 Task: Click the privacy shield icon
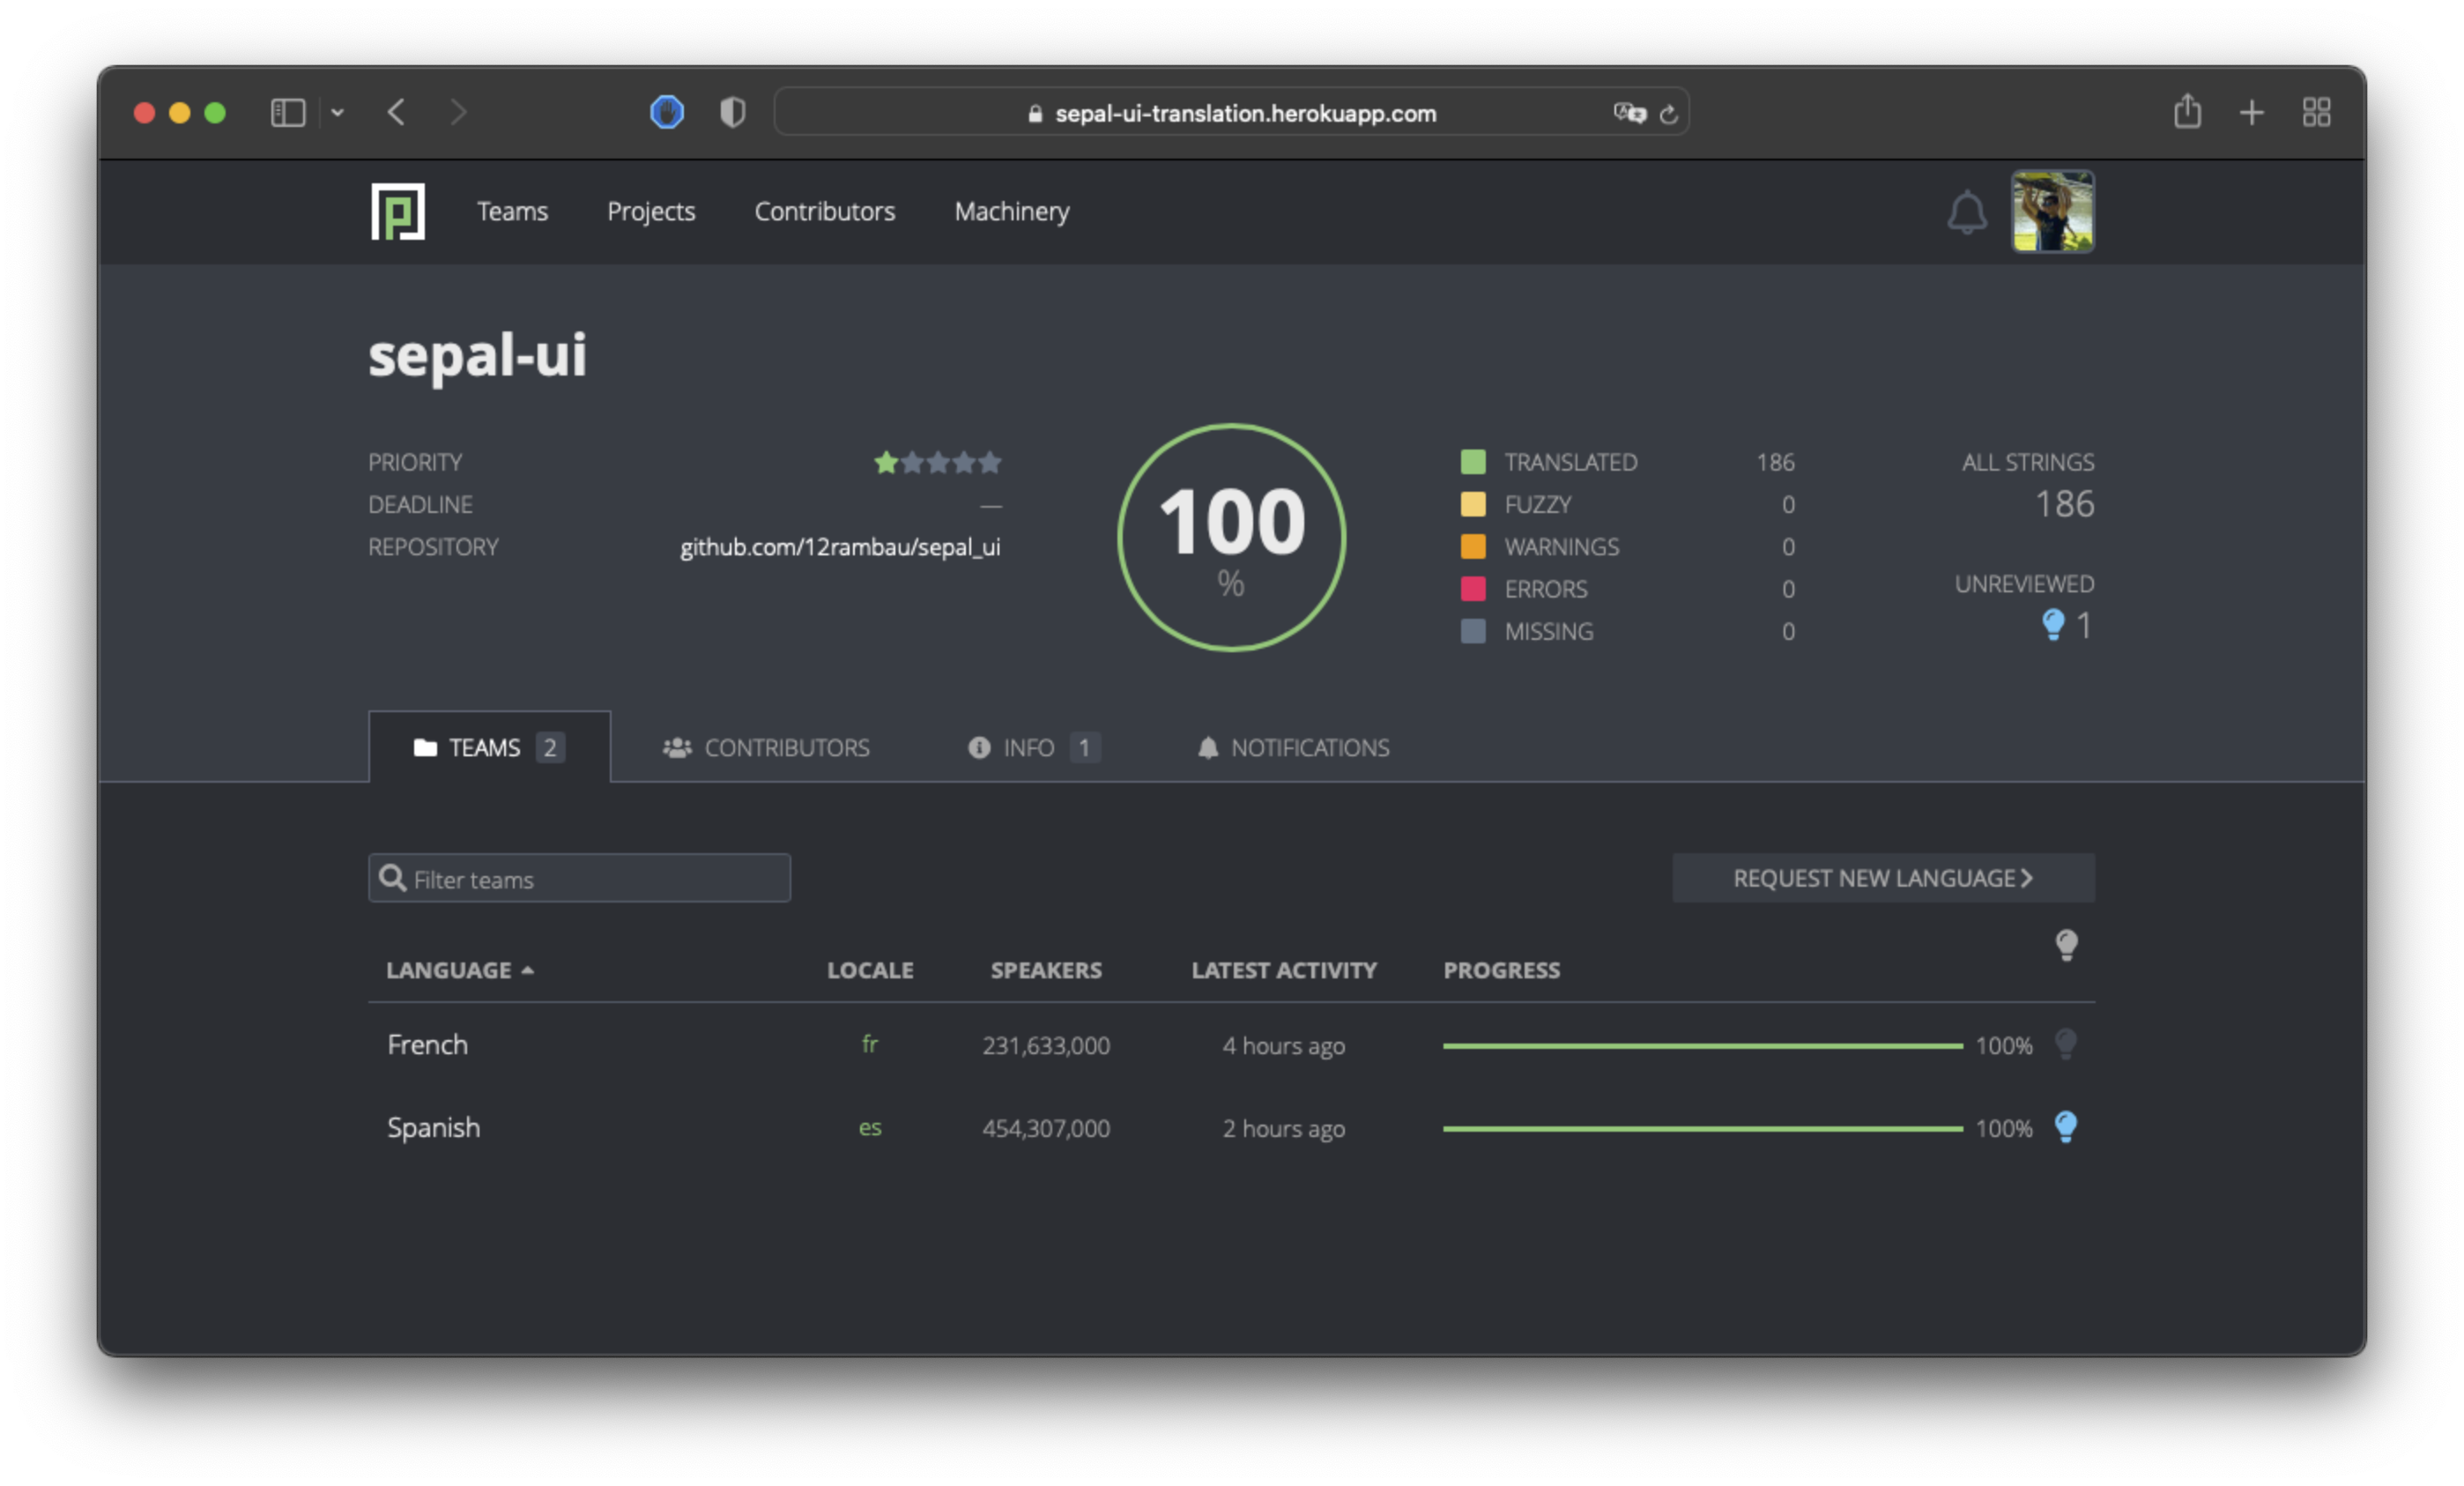[732, 112]
